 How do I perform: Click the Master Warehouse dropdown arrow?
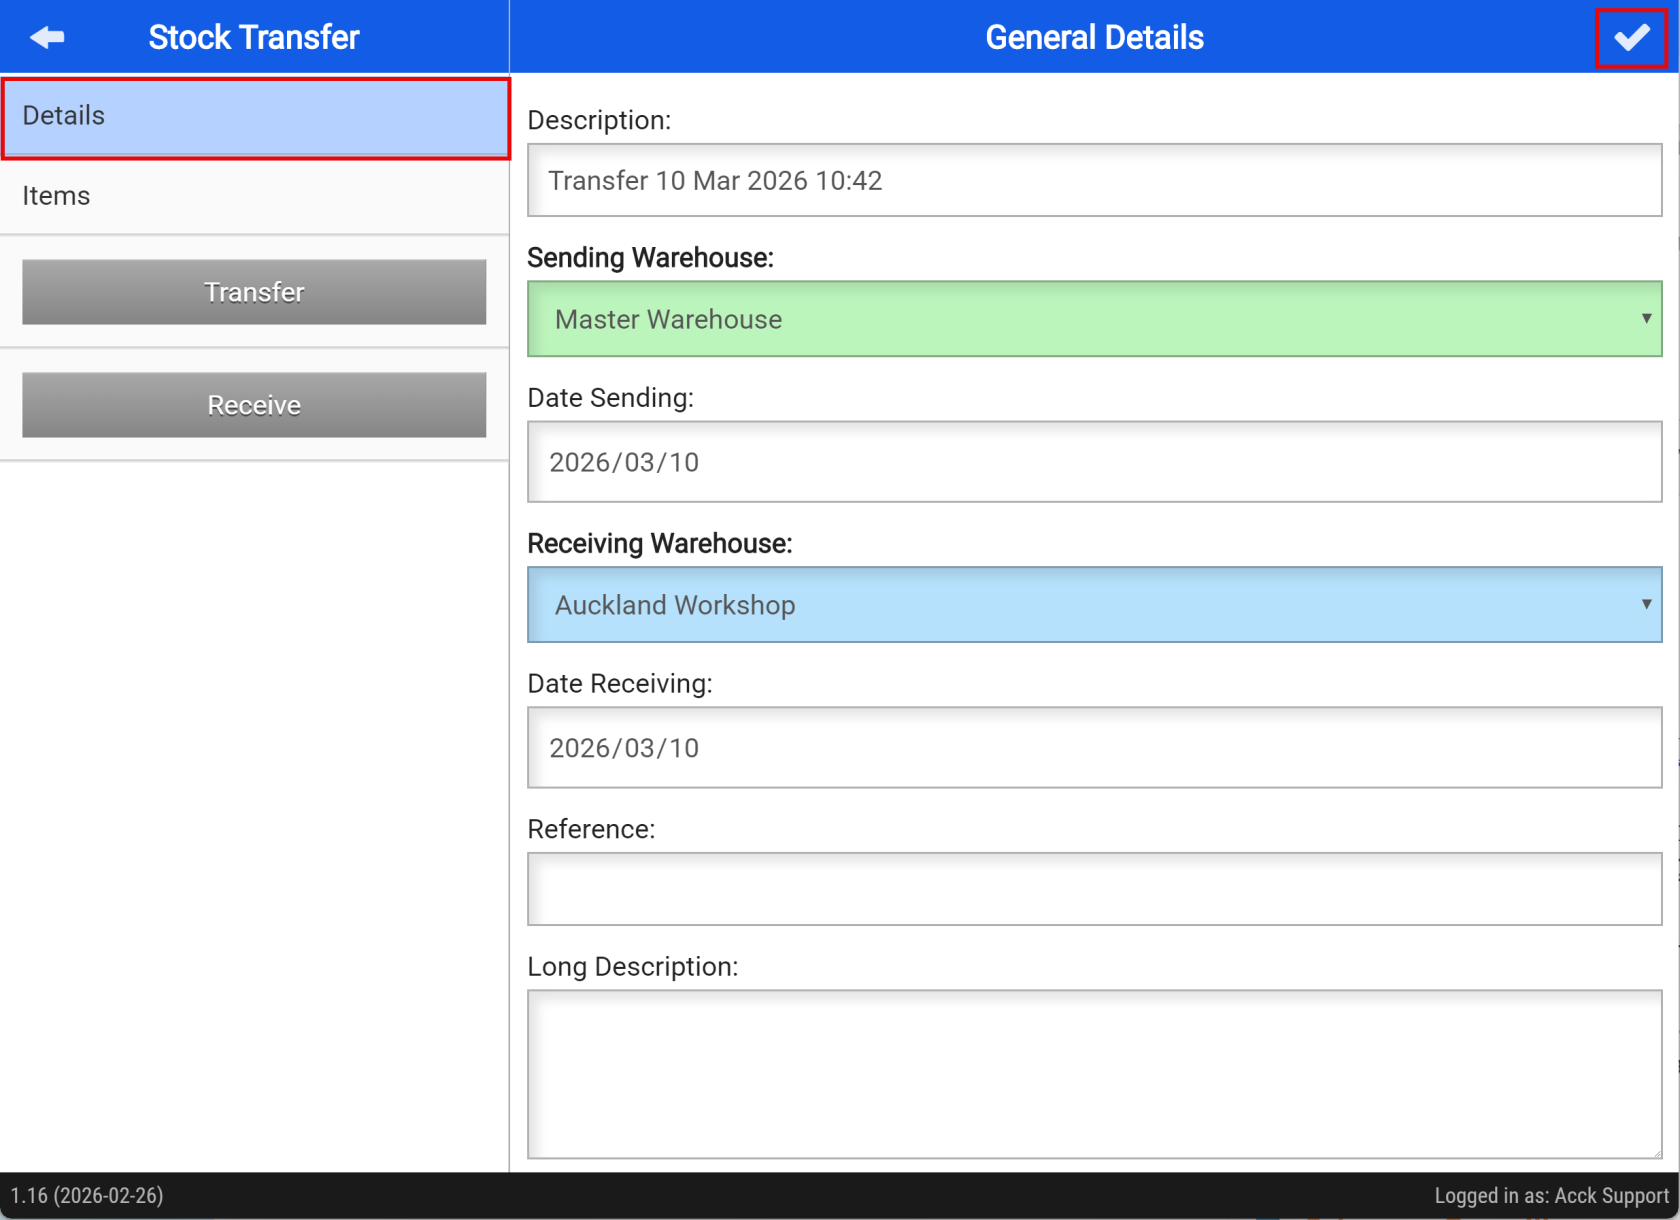[x=1645, y=319]
